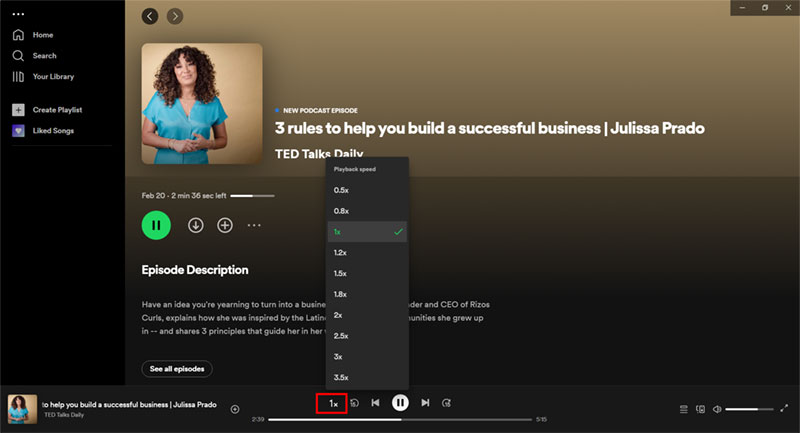Select 0.8x playback speed
The height and width of the screenshot is (433, 800).
click(x=367, y=211)
